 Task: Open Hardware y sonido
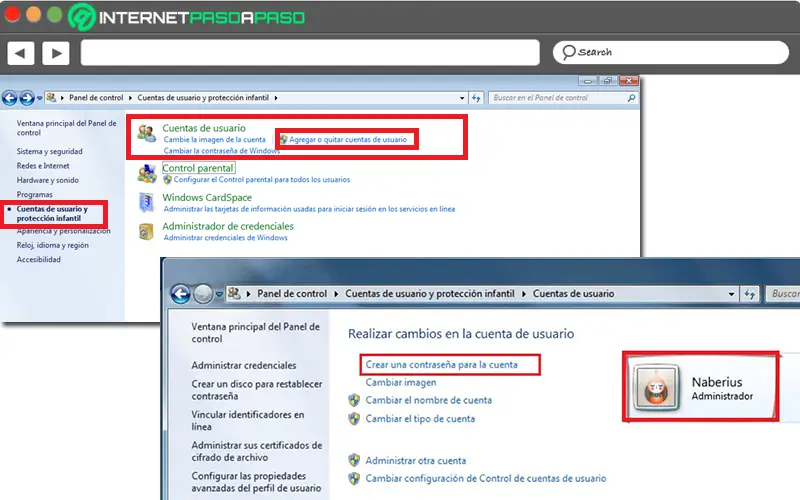coord(47,180)
